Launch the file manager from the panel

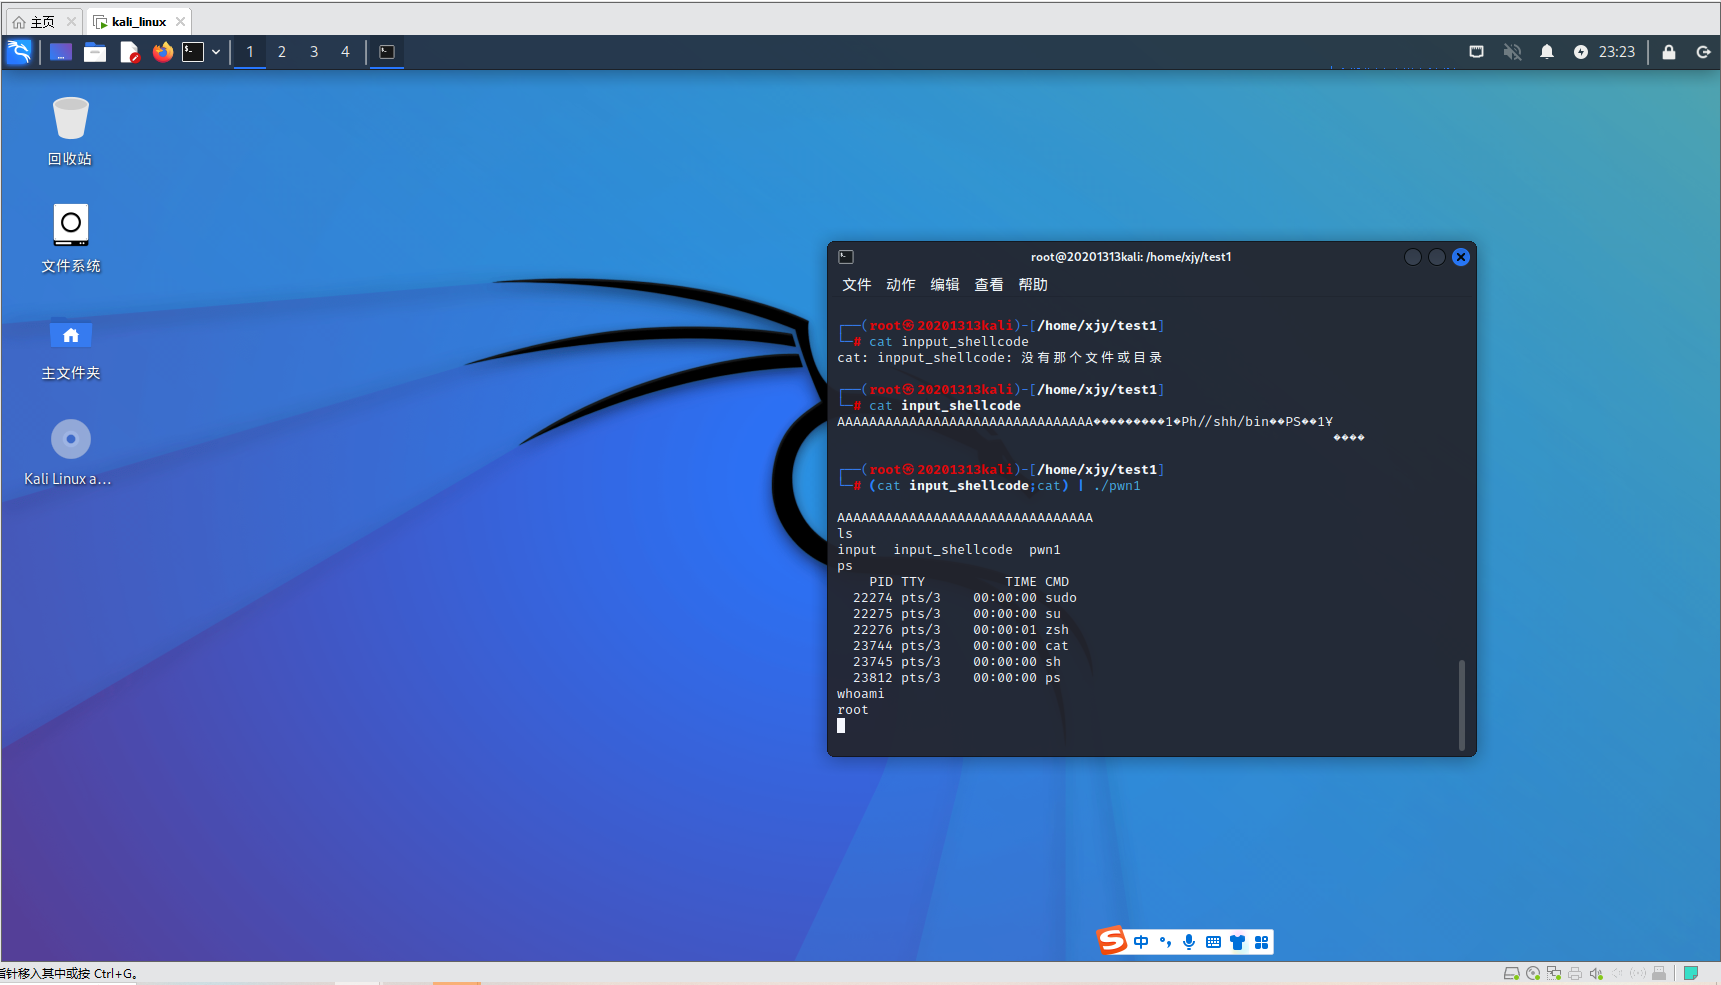pyautogui.click(x=95, y=52)
